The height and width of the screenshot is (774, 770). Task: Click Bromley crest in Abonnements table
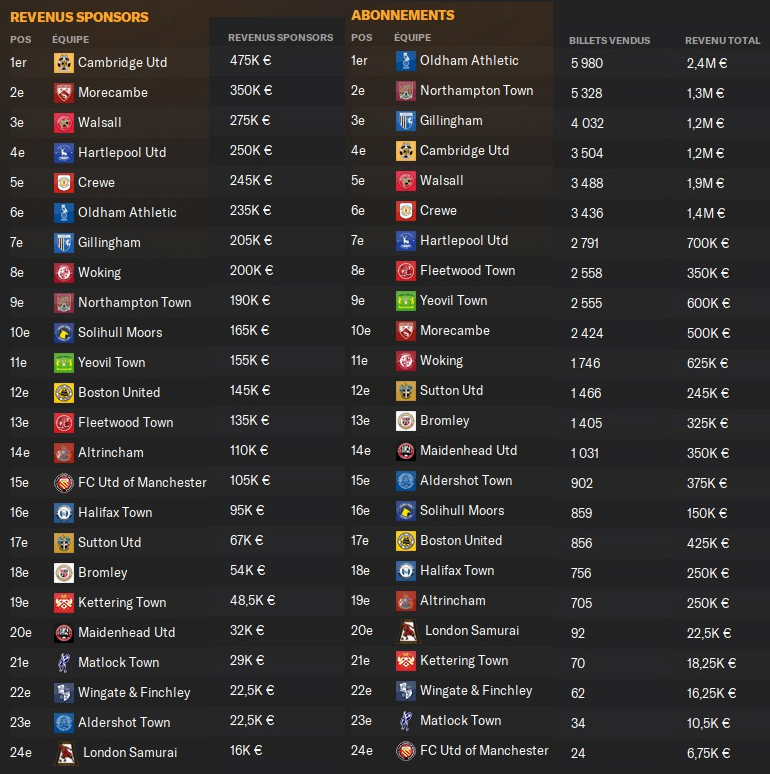click(x=406, y=421)
